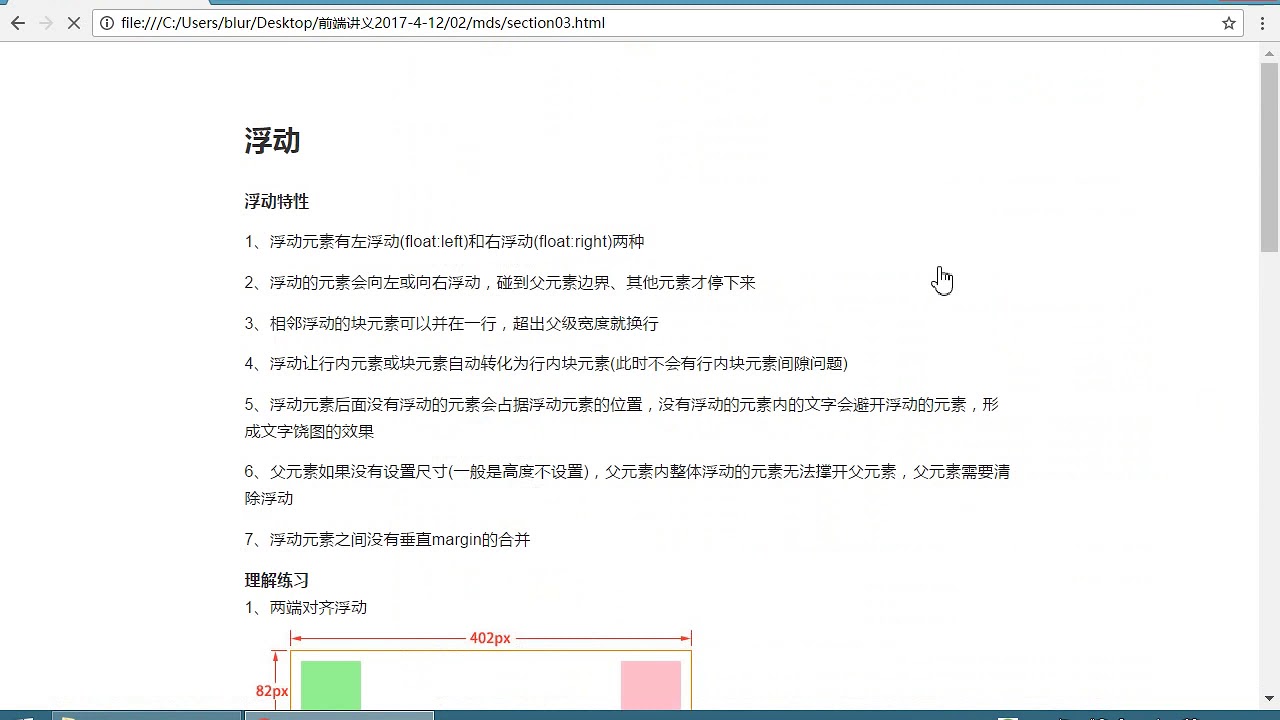Click the scrollbar down arrow

(1270, 698)
